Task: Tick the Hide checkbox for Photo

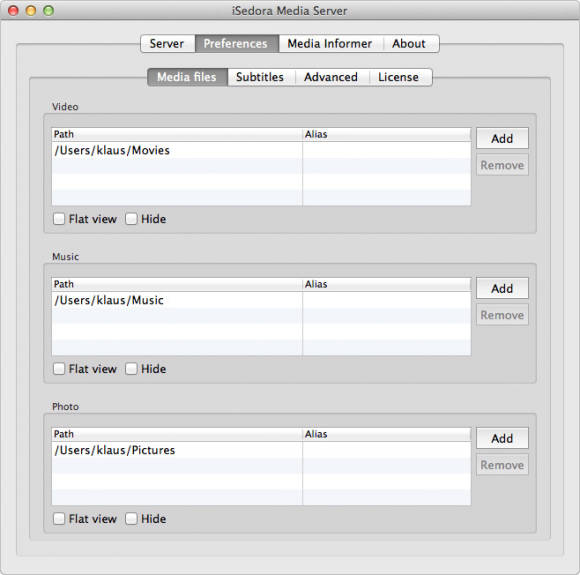Action: pyautogui.click(x=131, y=519)
